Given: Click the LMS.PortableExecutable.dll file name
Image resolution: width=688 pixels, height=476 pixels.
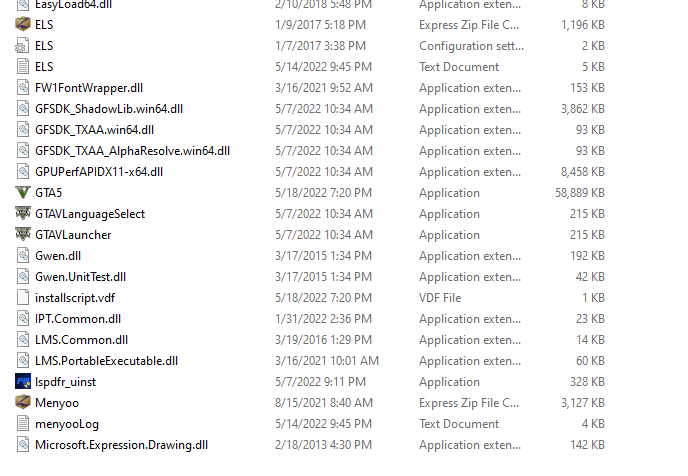Looking at the screenshot, I should tap(107, 361).
